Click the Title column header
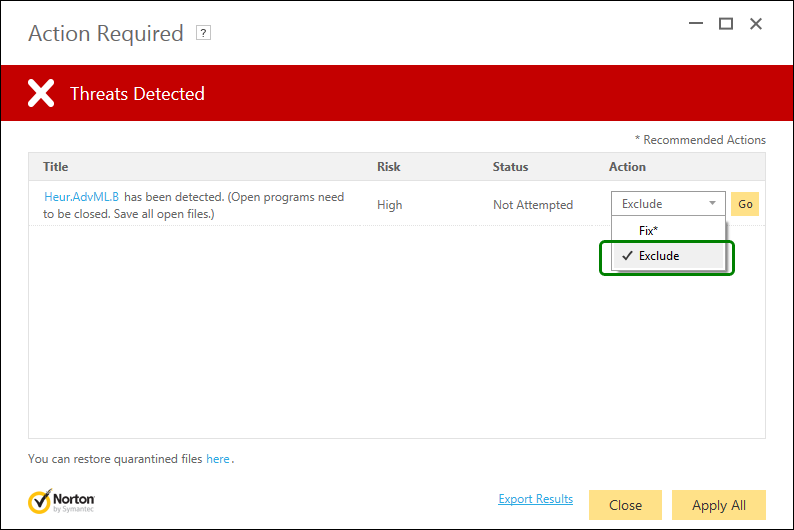The image size is (794, 530). (55, 167)
